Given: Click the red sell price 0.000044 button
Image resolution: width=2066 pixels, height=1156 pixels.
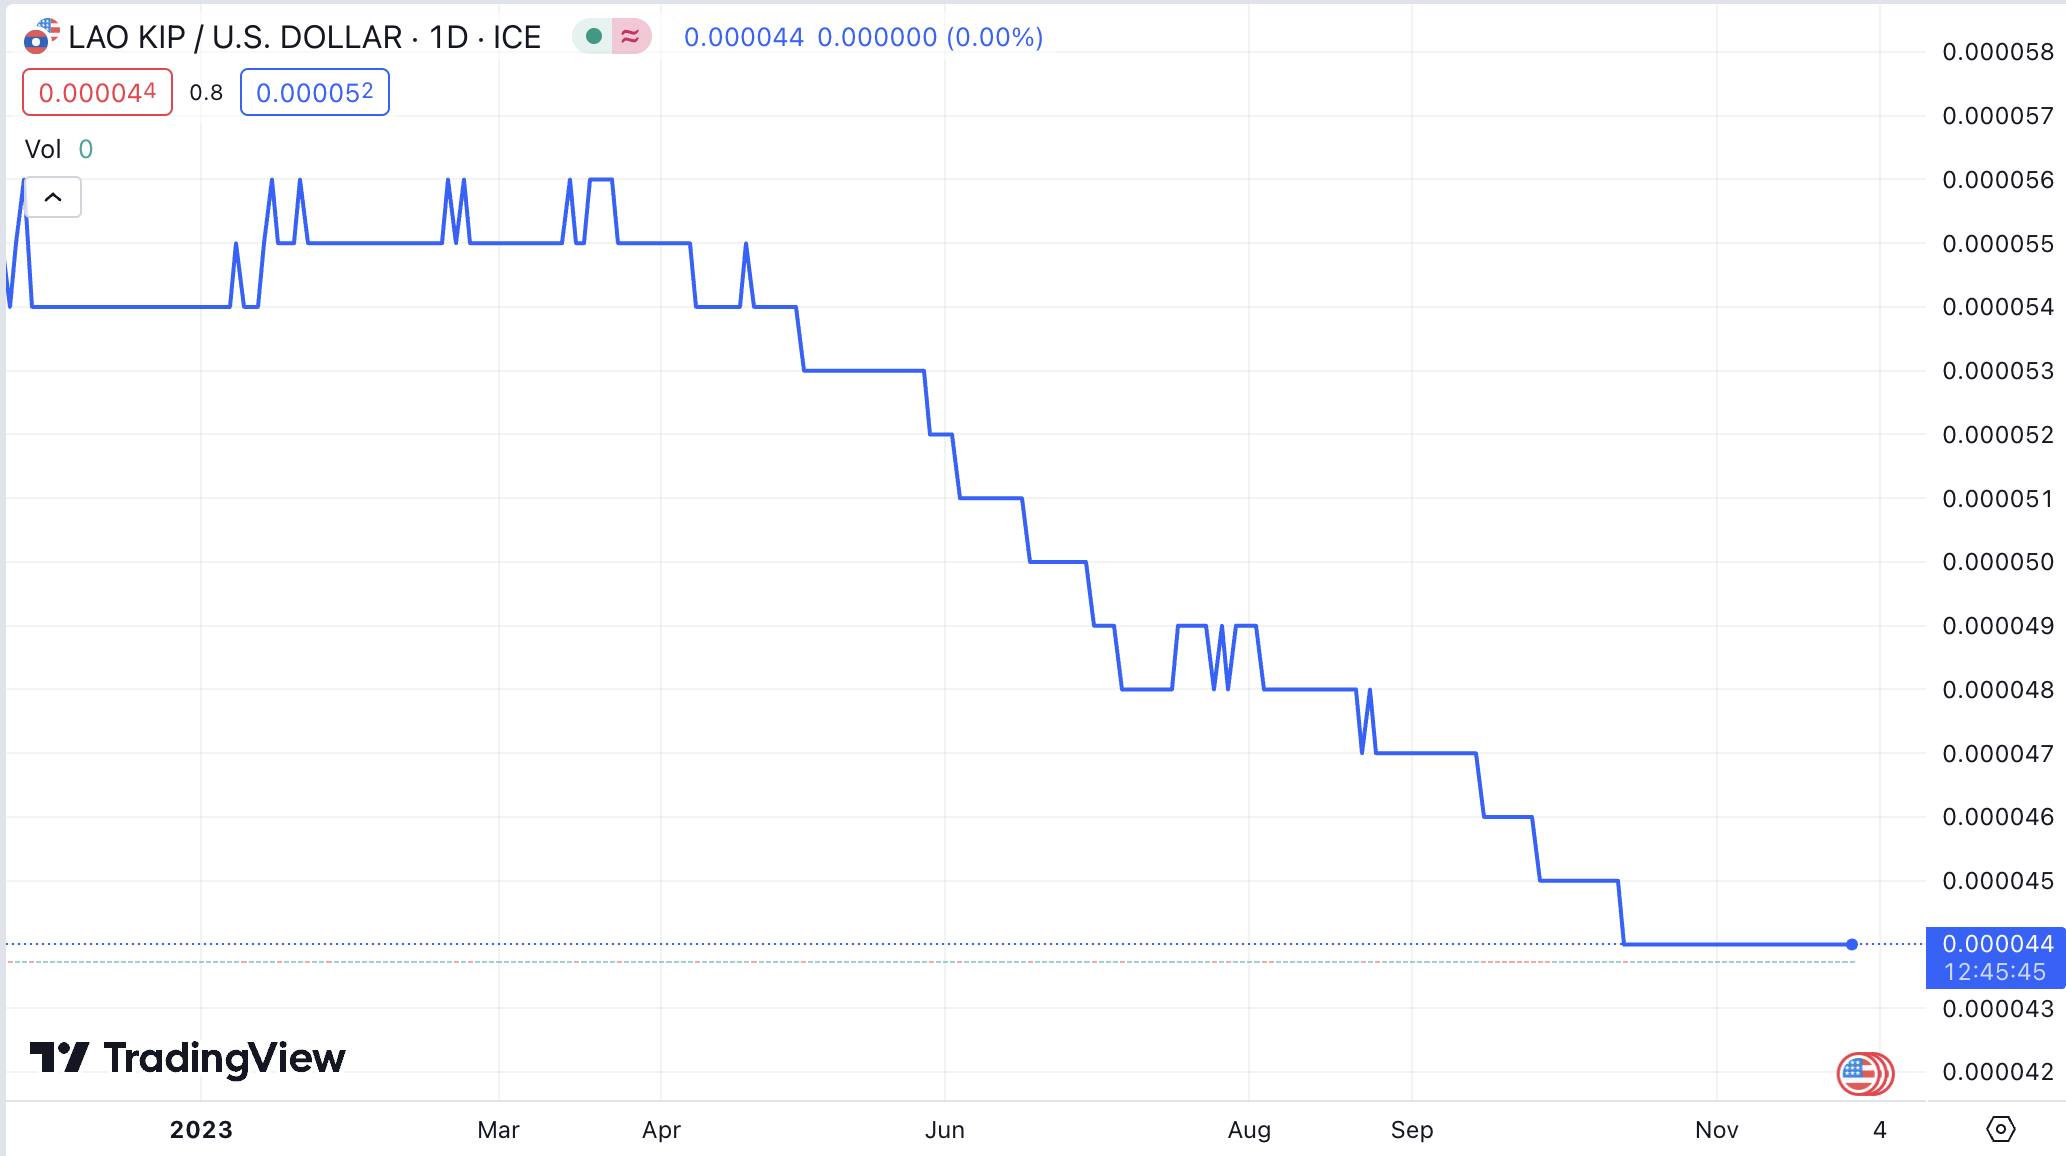Looking at the screenshot, I should 97,92.
